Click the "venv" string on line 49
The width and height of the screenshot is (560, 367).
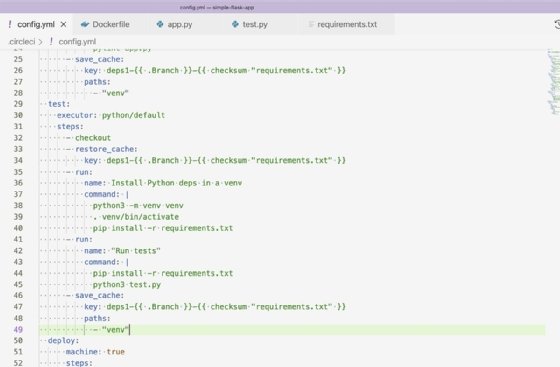pos(115,329)
